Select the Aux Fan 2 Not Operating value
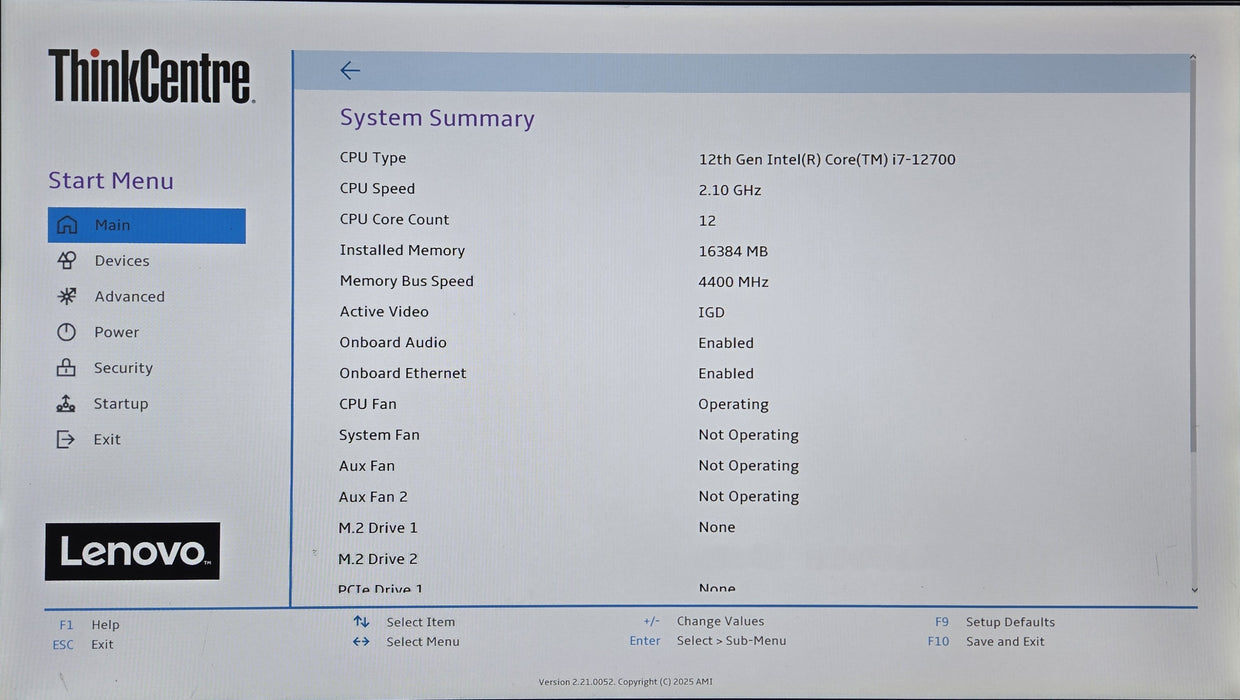The width and height of the screenshot is (1240, 700). 748,497
